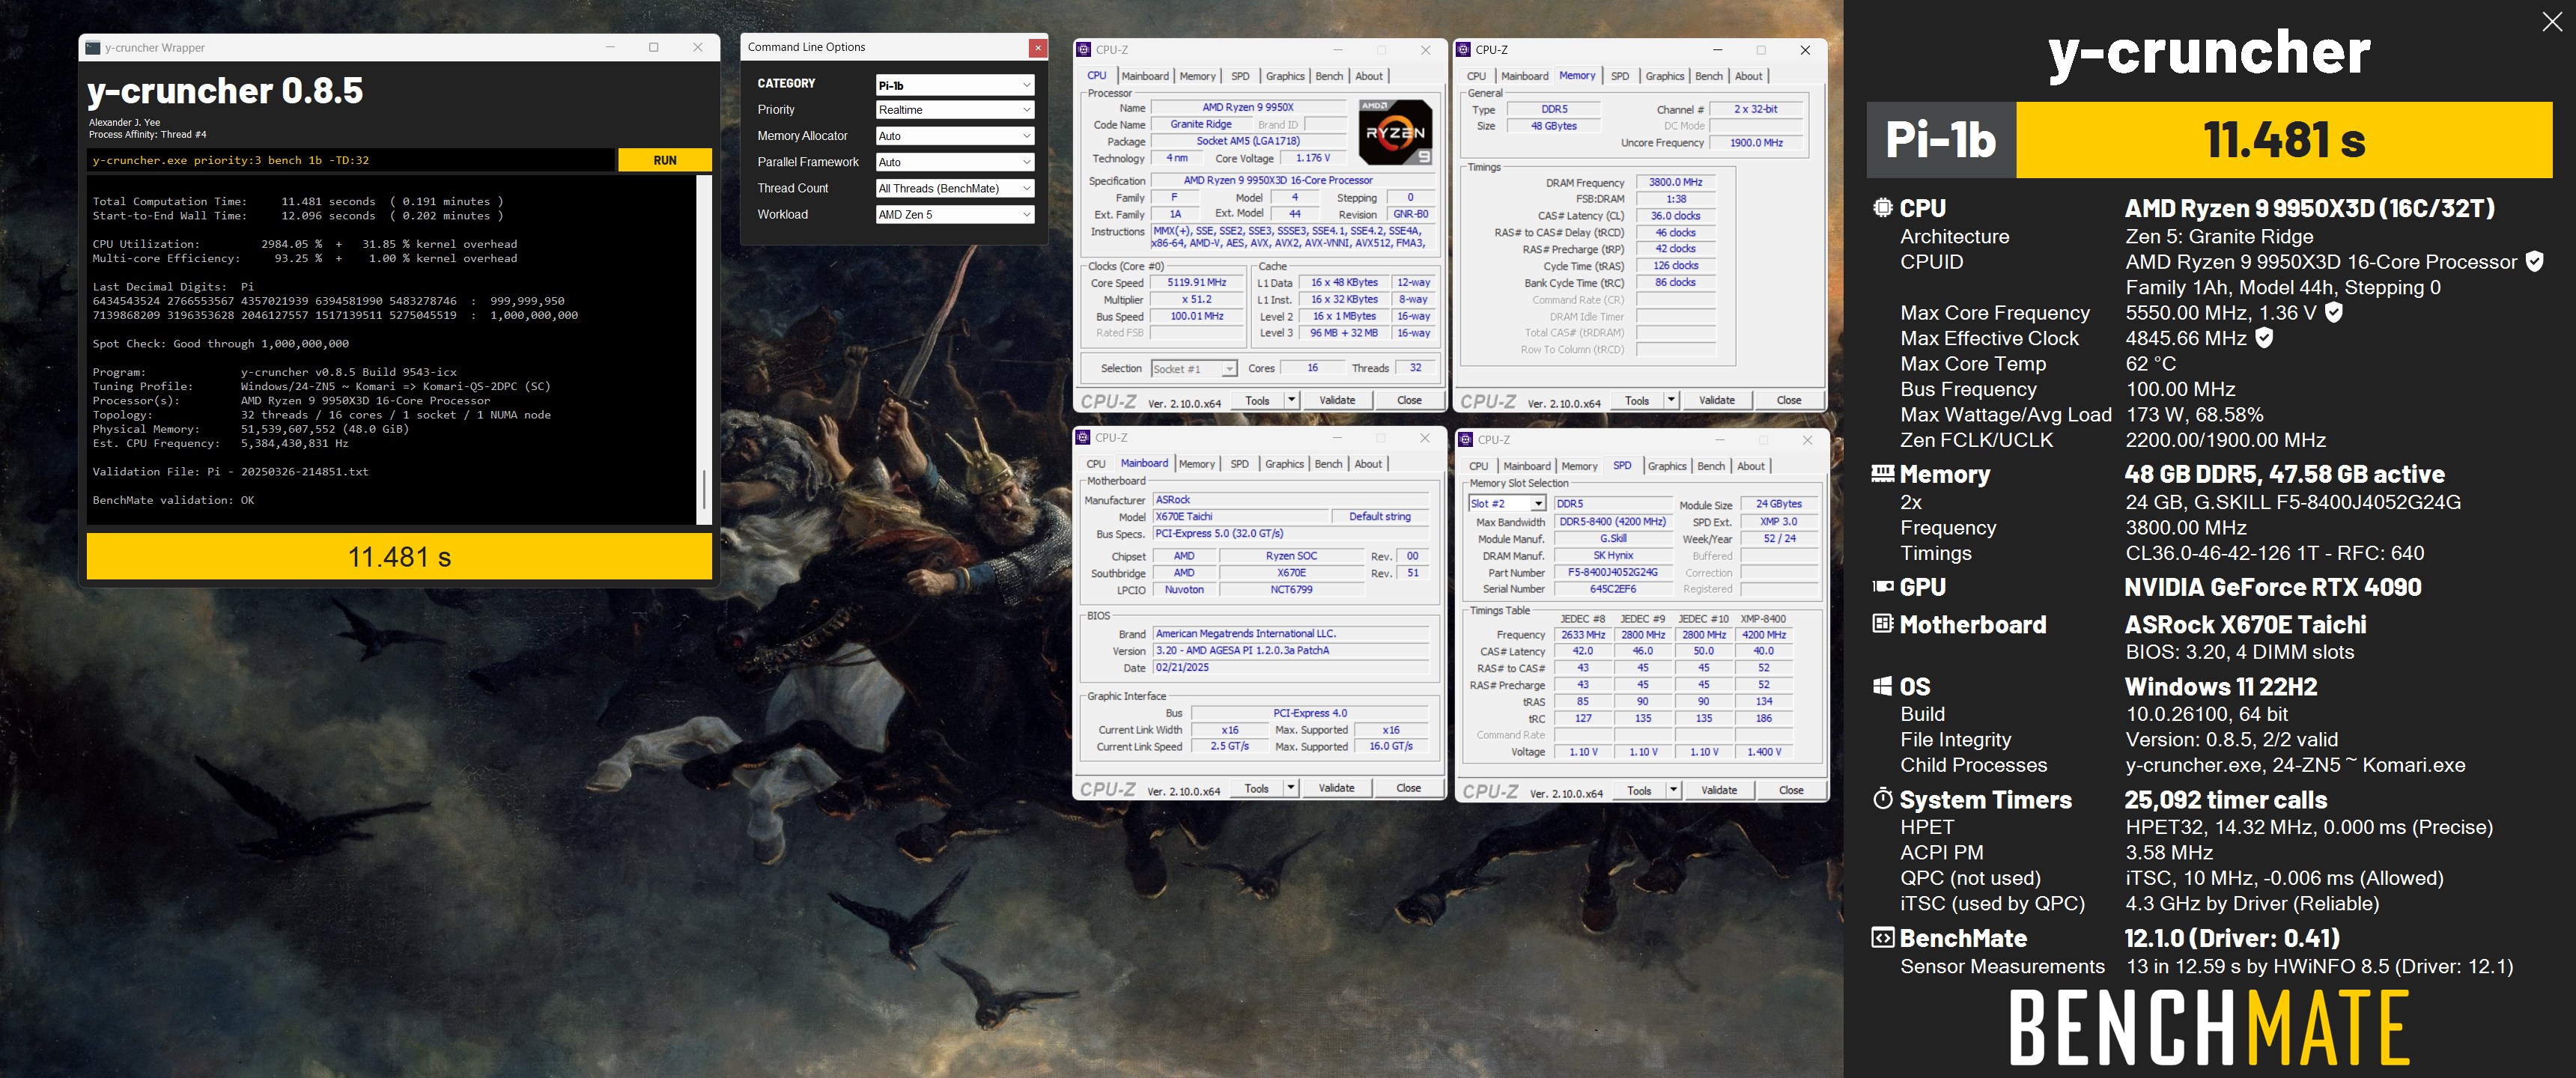
Task: Click 'Validation File: Pi - 20250326-214851.txt' line
Action: coord(230,472)
